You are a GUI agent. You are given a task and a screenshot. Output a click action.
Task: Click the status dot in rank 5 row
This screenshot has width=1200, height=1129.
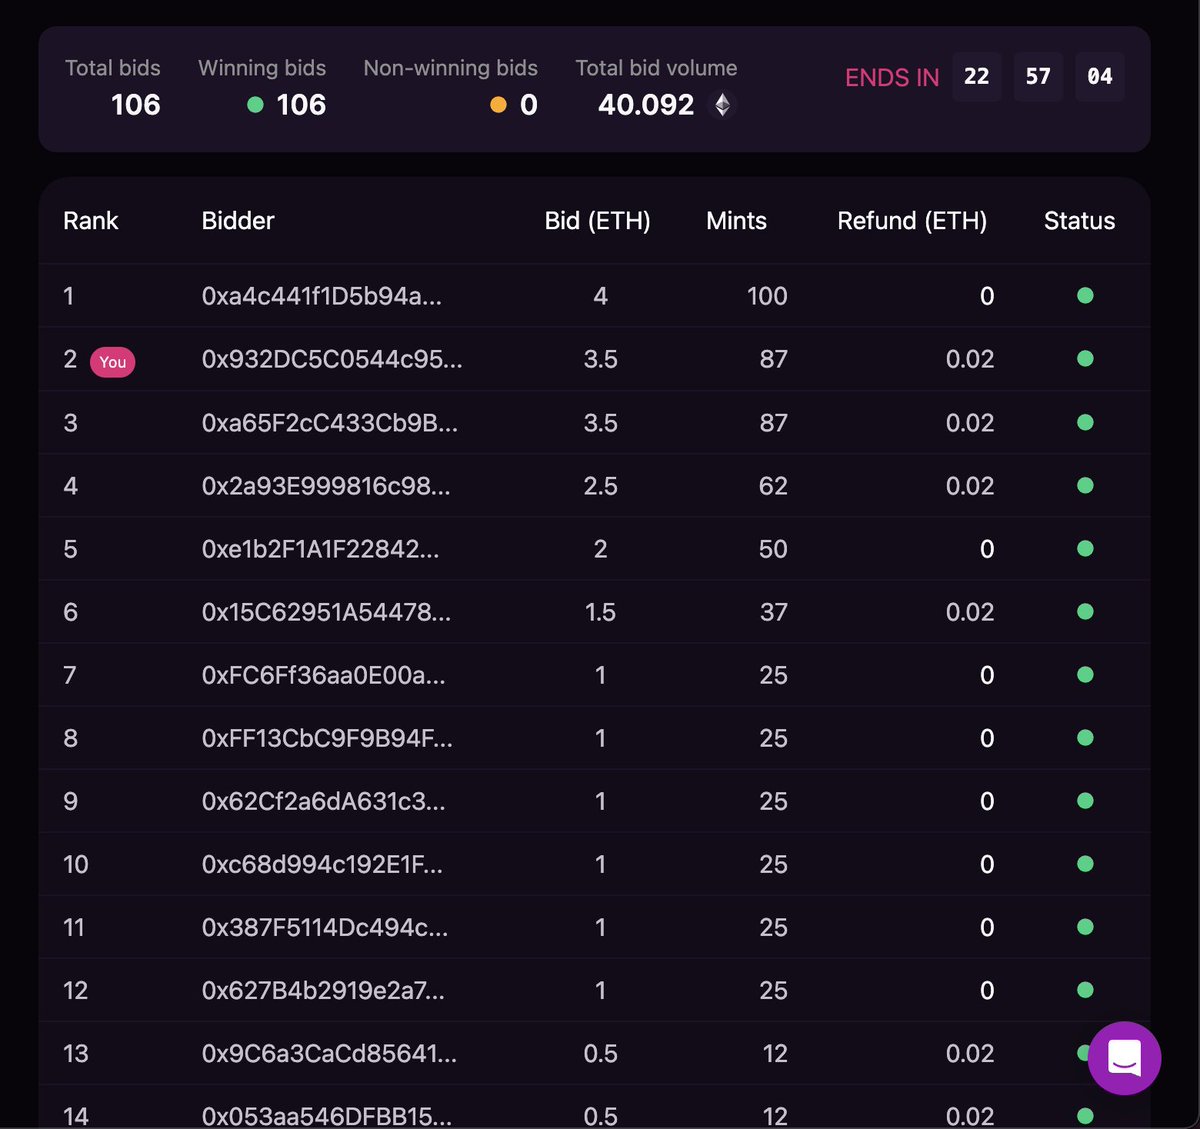1085,548
